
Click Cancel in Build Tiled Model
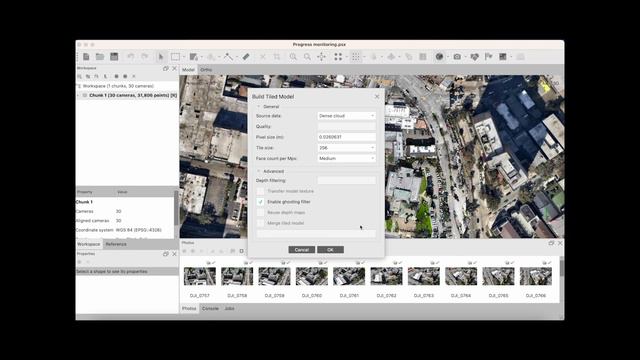pos(302,250)
